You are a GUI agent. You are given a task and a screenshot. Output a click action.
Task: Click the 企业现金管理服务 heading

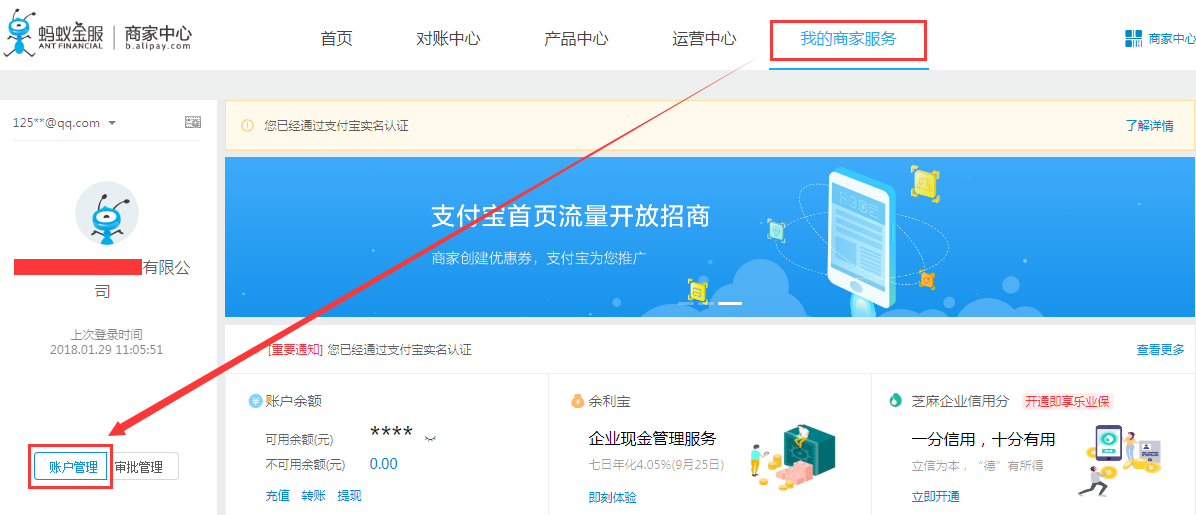[x=653, y=439]
